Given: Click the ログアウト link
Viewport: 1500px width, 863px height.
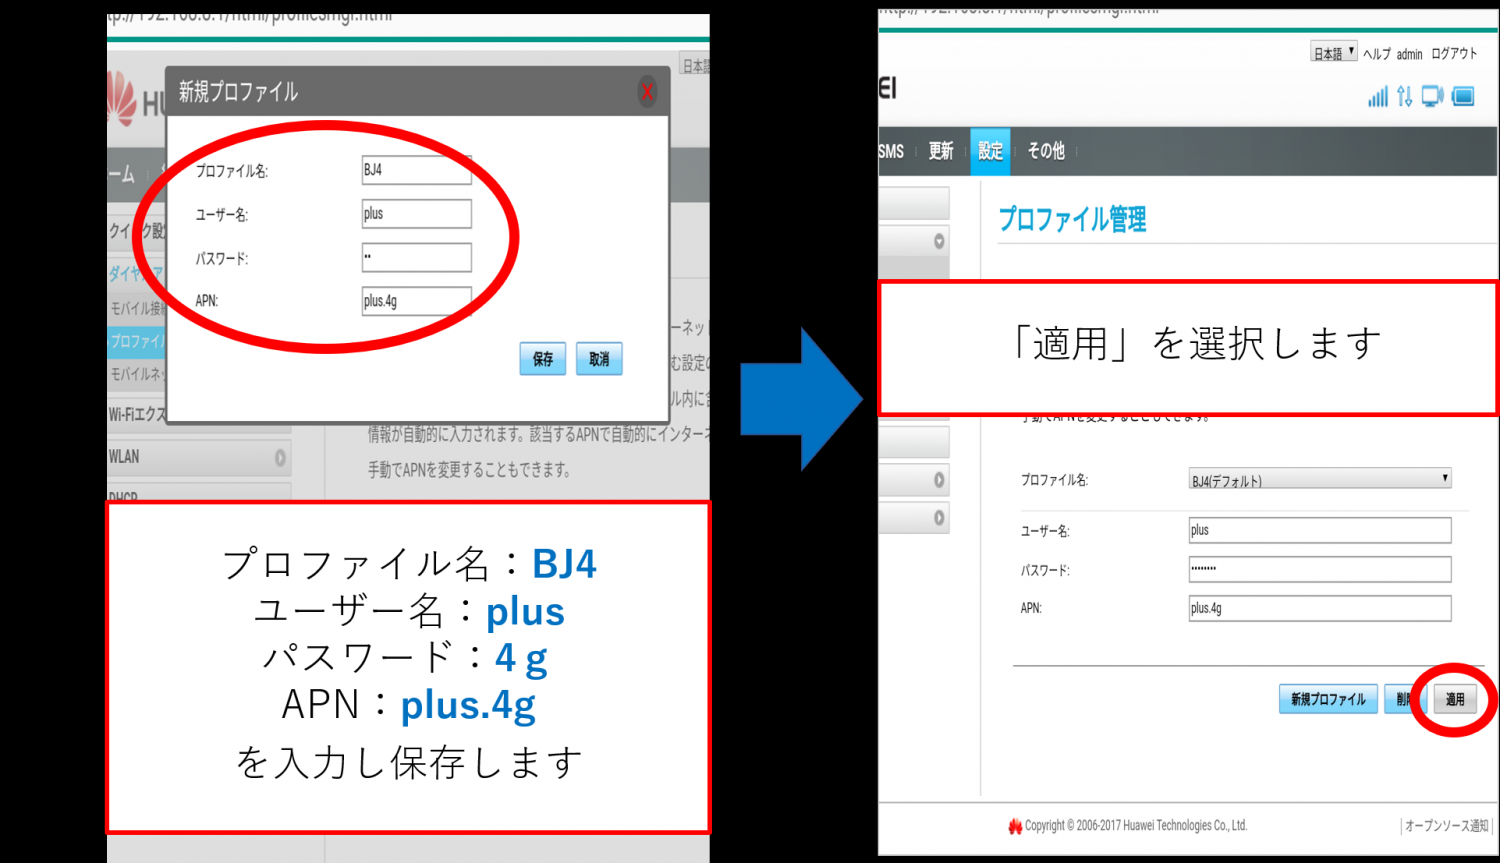Looking at the screenshot, I should tap(1453, 54).
